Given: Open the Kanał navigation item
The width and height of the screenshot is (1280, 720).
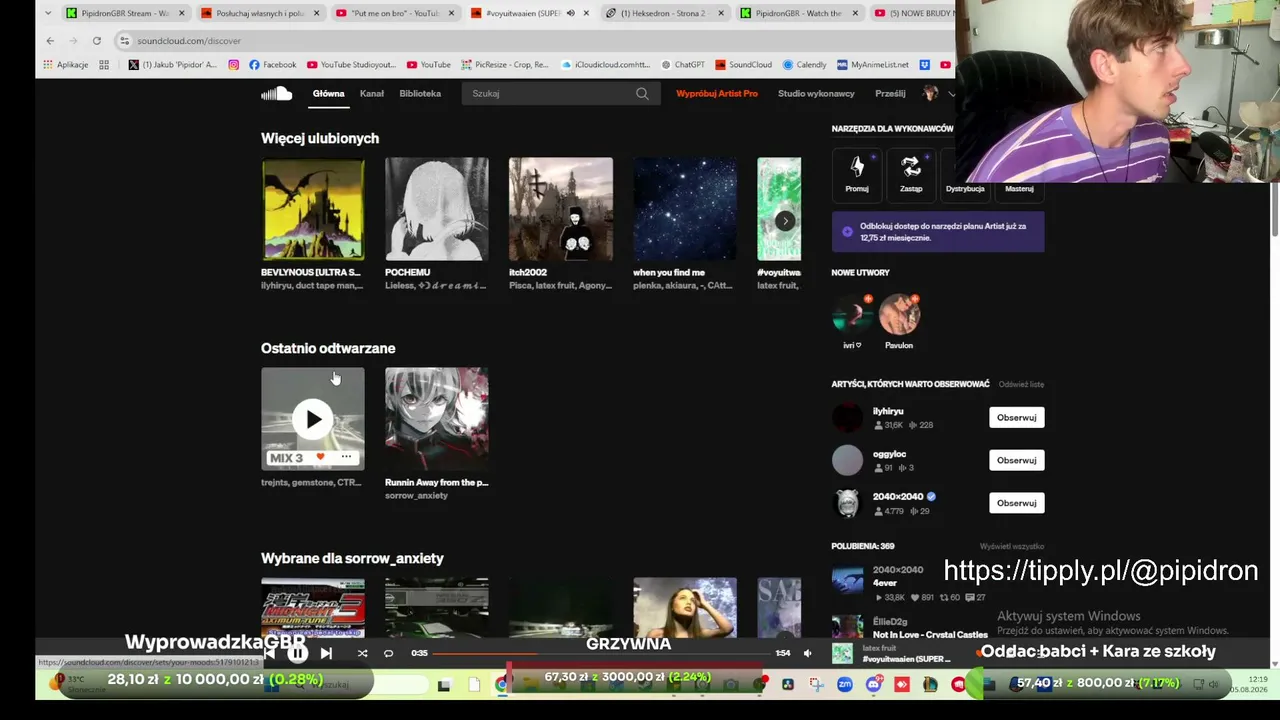Looking at the screenshot, I should [371, 94].
